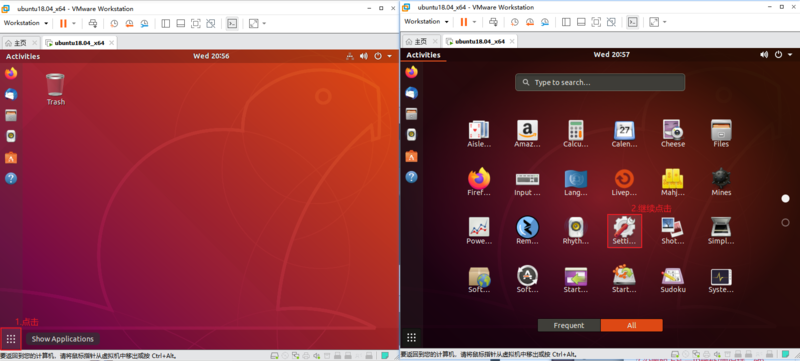Launch Software Updater from the grid

527,279
